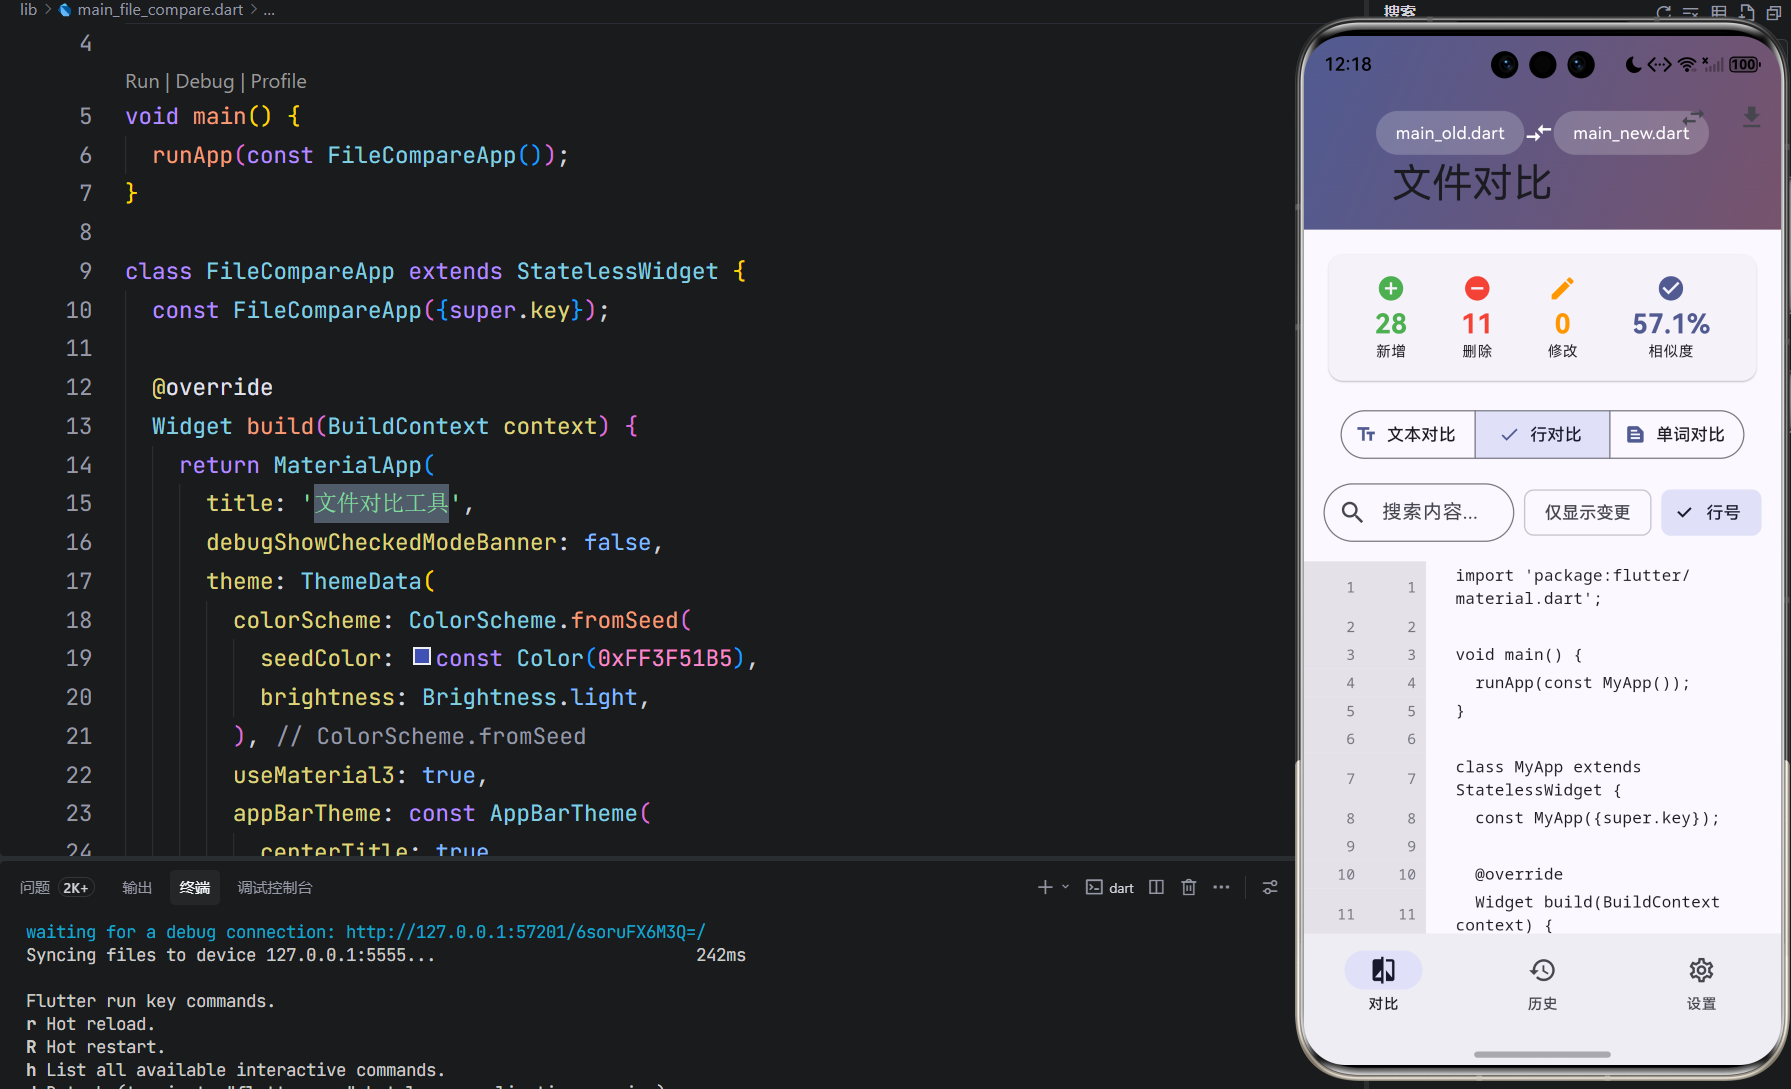1791x1089 pixels.
Task: Toggle 行号 line numbers chip
Action: [x=1710, y=512]
